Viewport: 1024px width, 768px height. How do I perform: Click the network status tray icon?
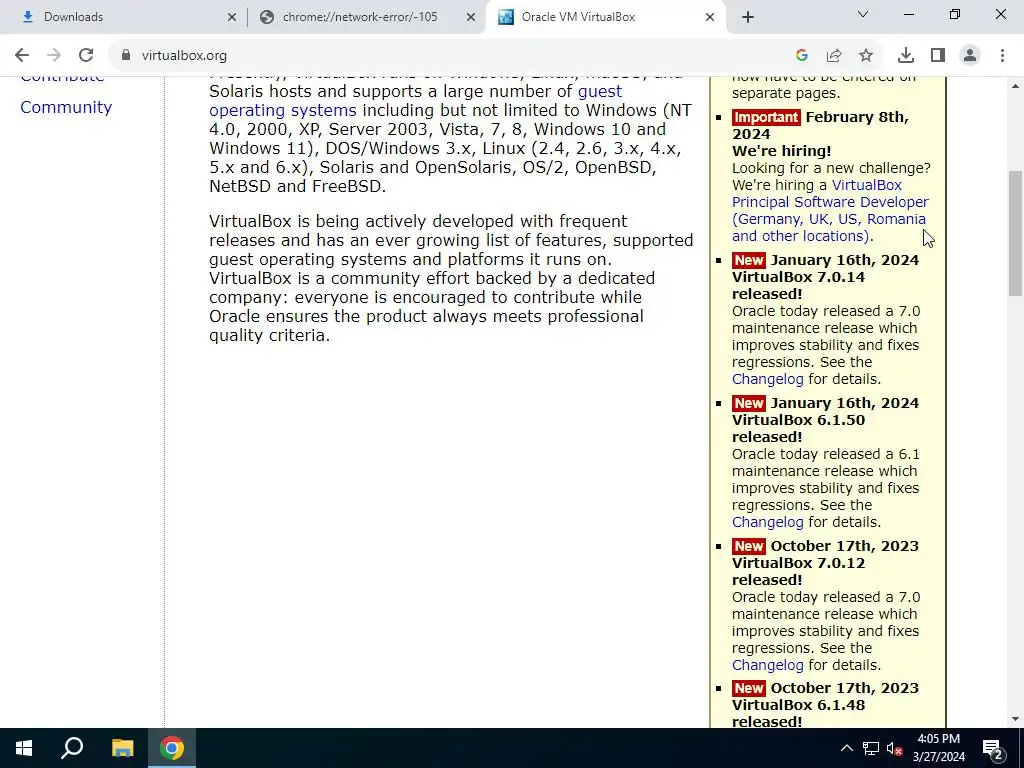871,748
